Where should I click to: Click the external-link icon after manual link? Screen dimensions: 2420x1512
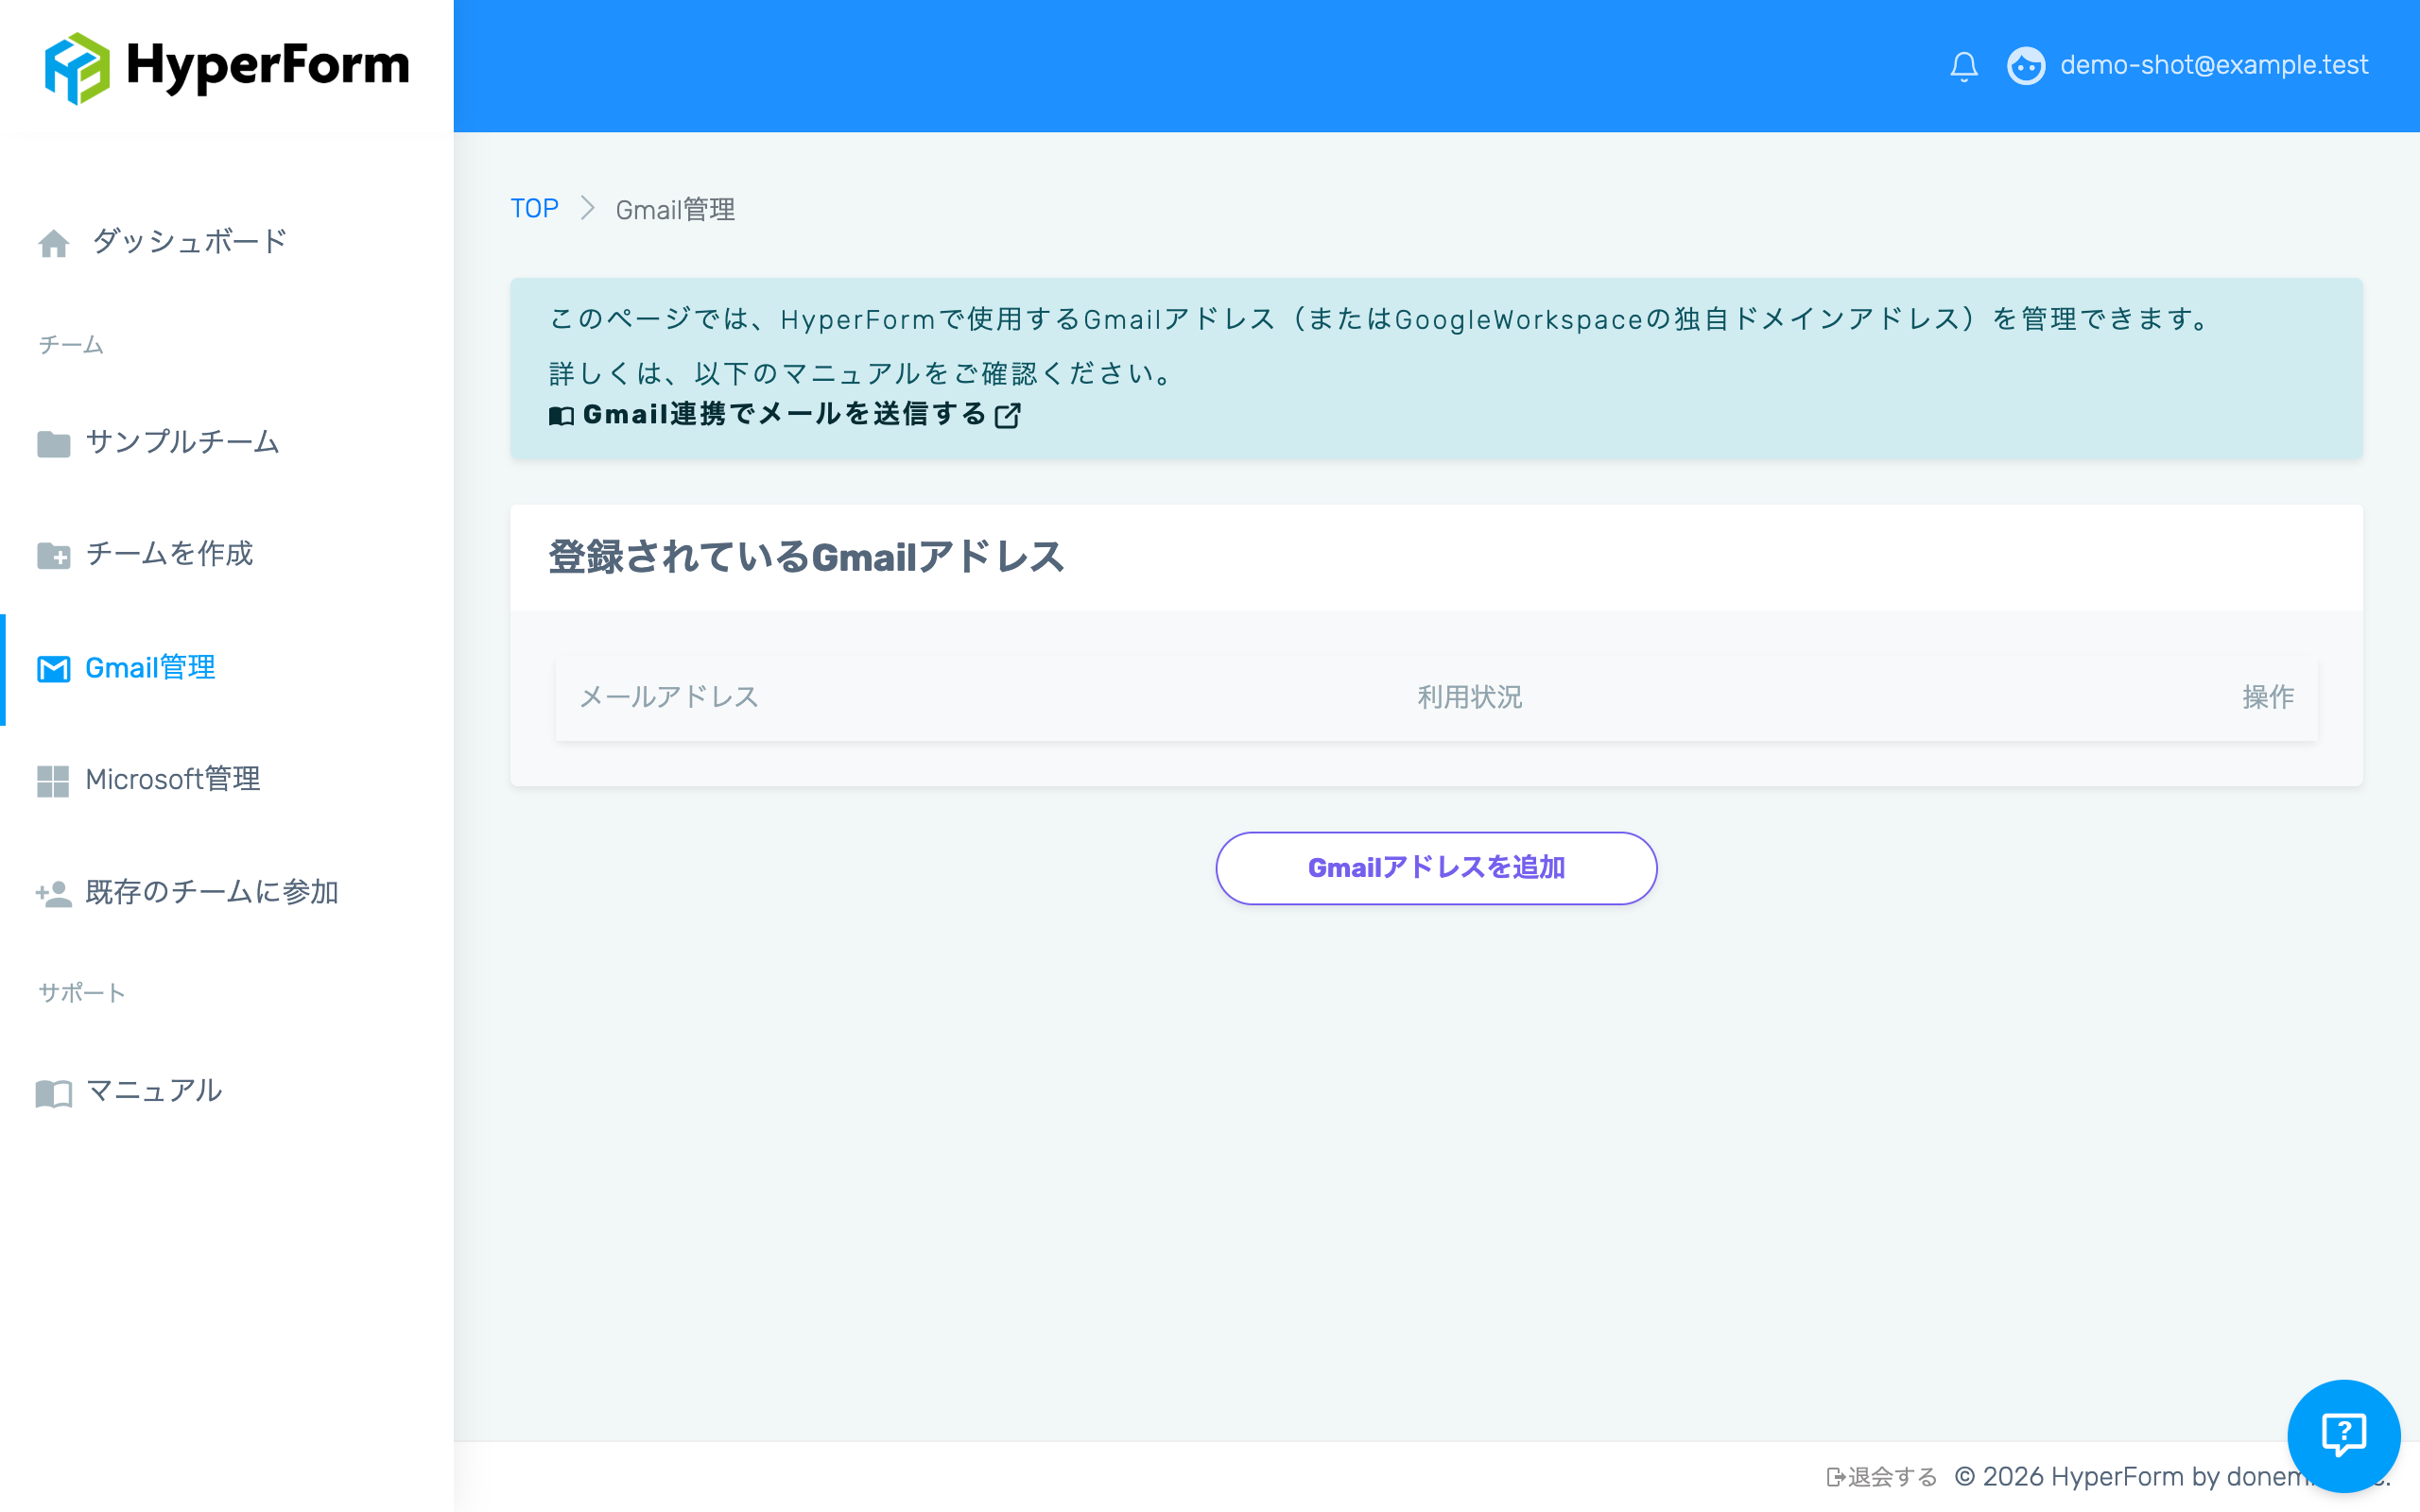click(1007, 415)
